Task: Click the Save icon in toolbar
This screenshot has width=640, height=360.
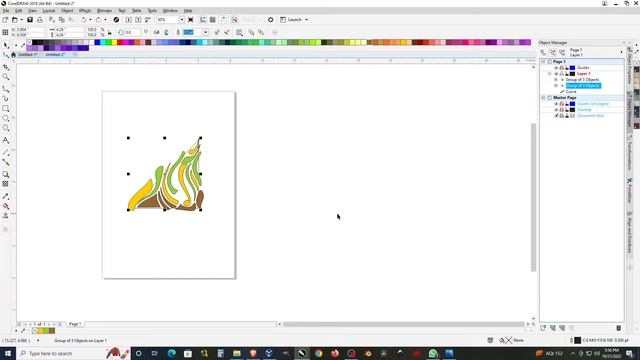Action: pos(30,20)
